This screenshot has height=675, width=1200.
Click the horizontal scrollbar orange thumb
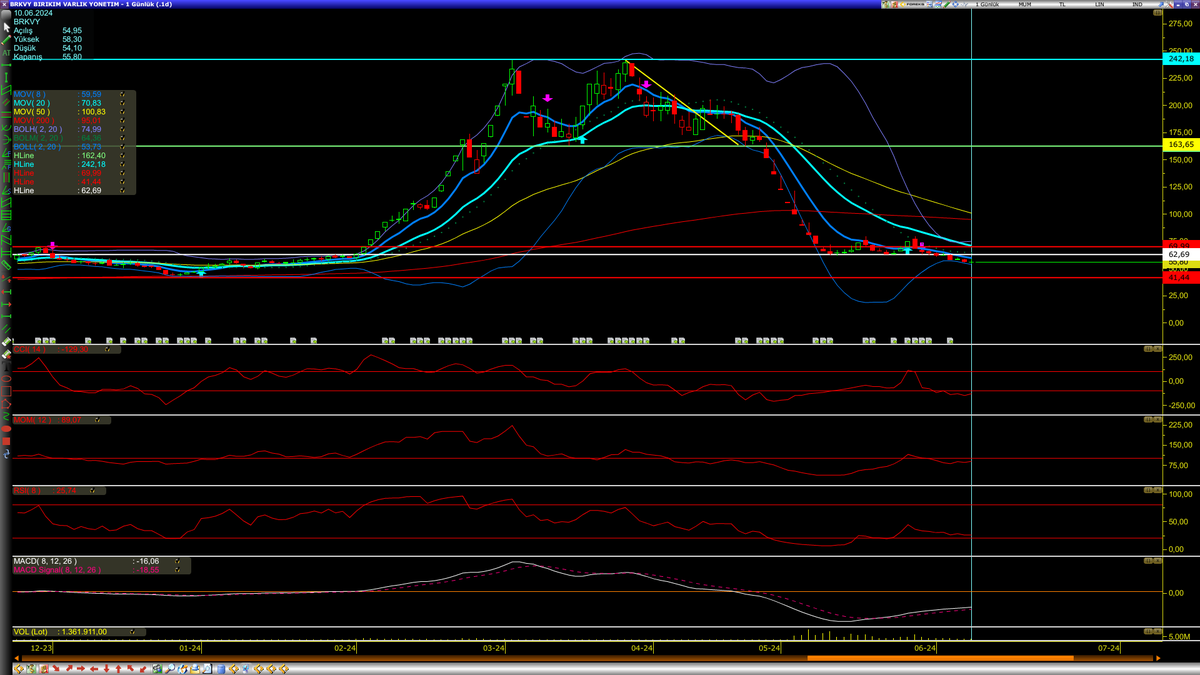[x=940, y=658]
